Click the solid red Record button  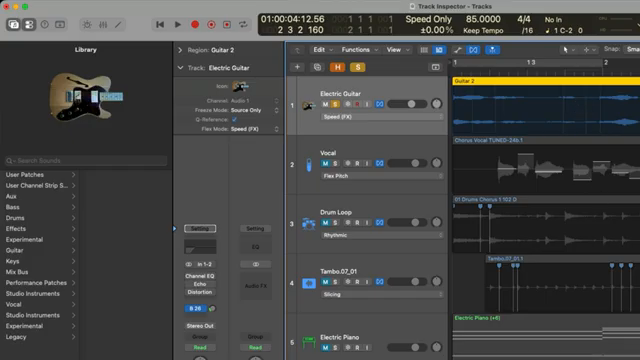click(195, 24)
